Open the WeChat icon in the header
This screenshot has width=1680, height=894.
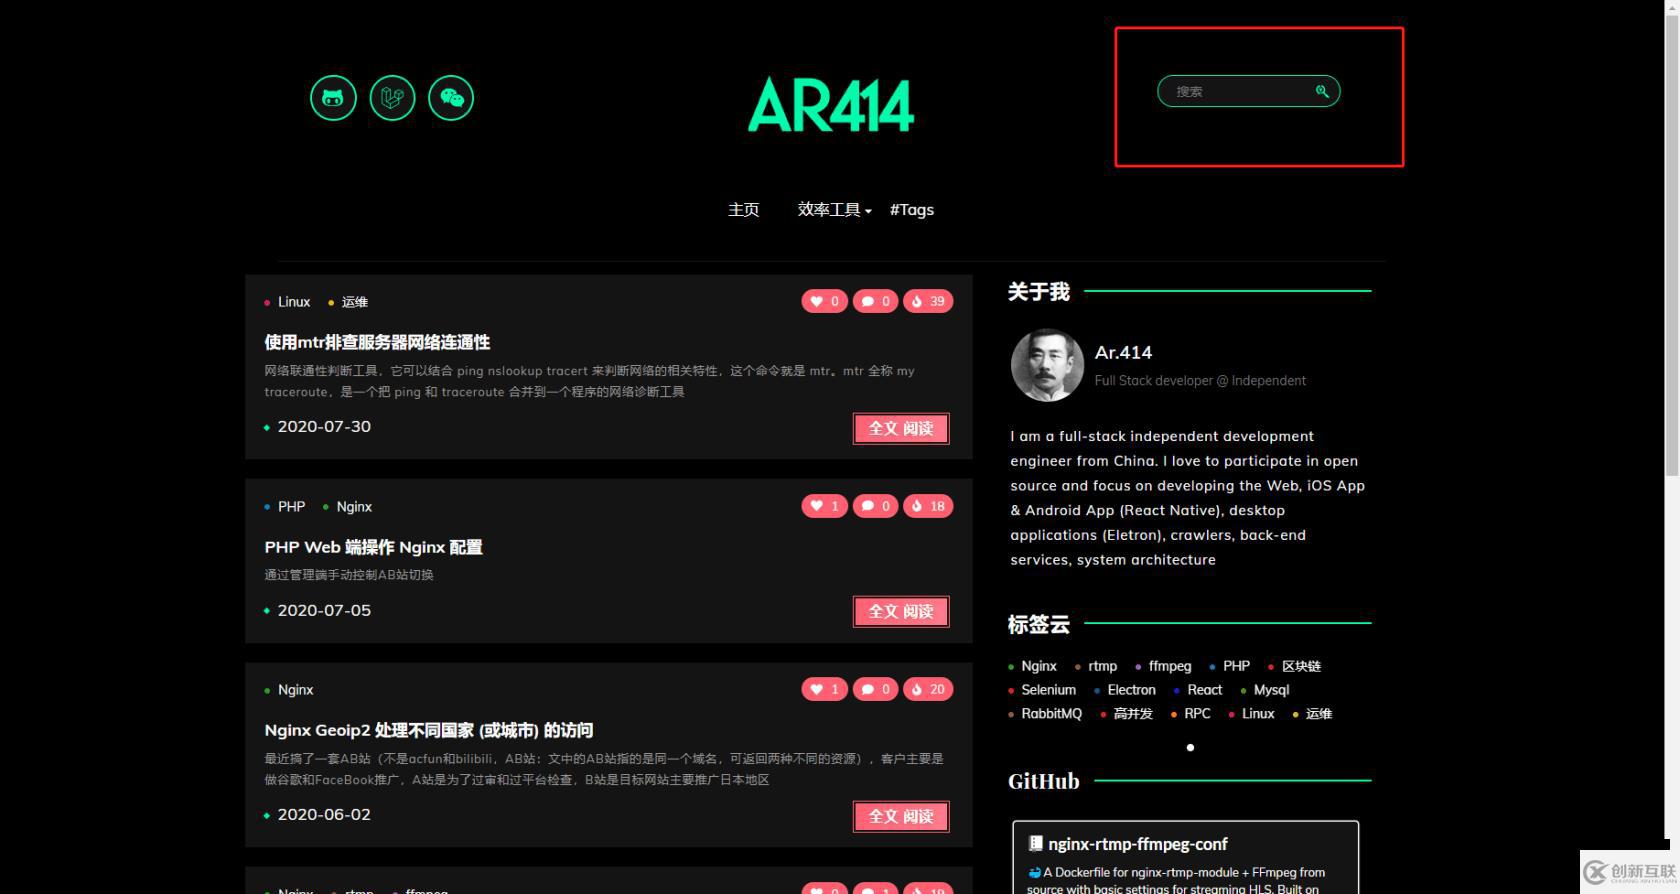point(451,98)
